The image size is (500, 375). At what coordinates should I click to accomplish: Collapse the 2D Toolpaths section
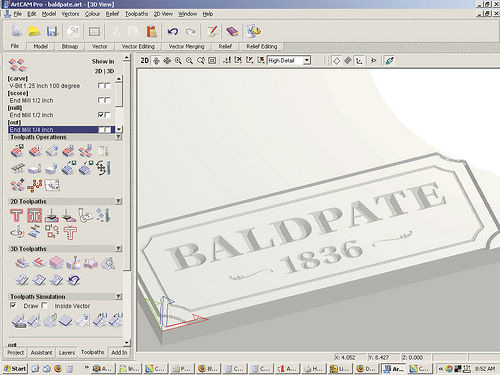point(118,201)
